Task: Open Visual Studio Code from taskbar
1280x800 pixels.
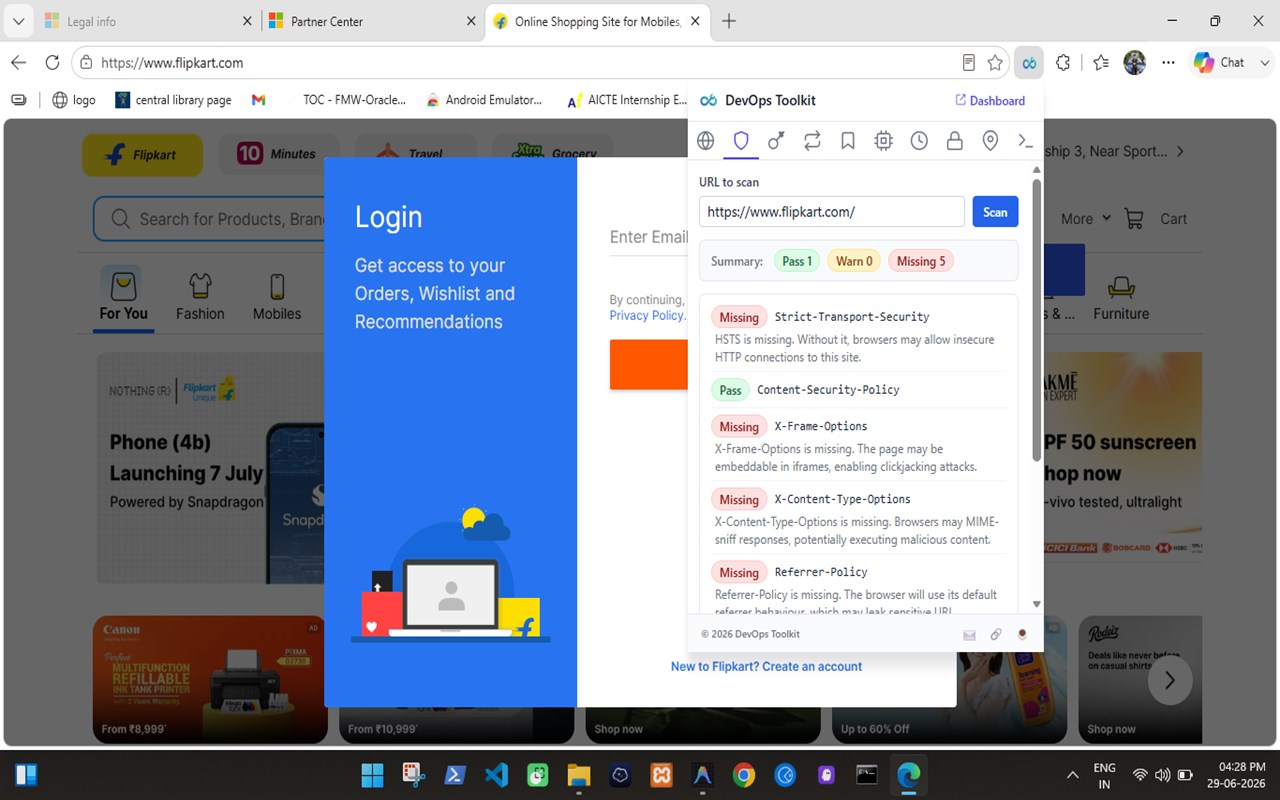Action: [496, 775]
